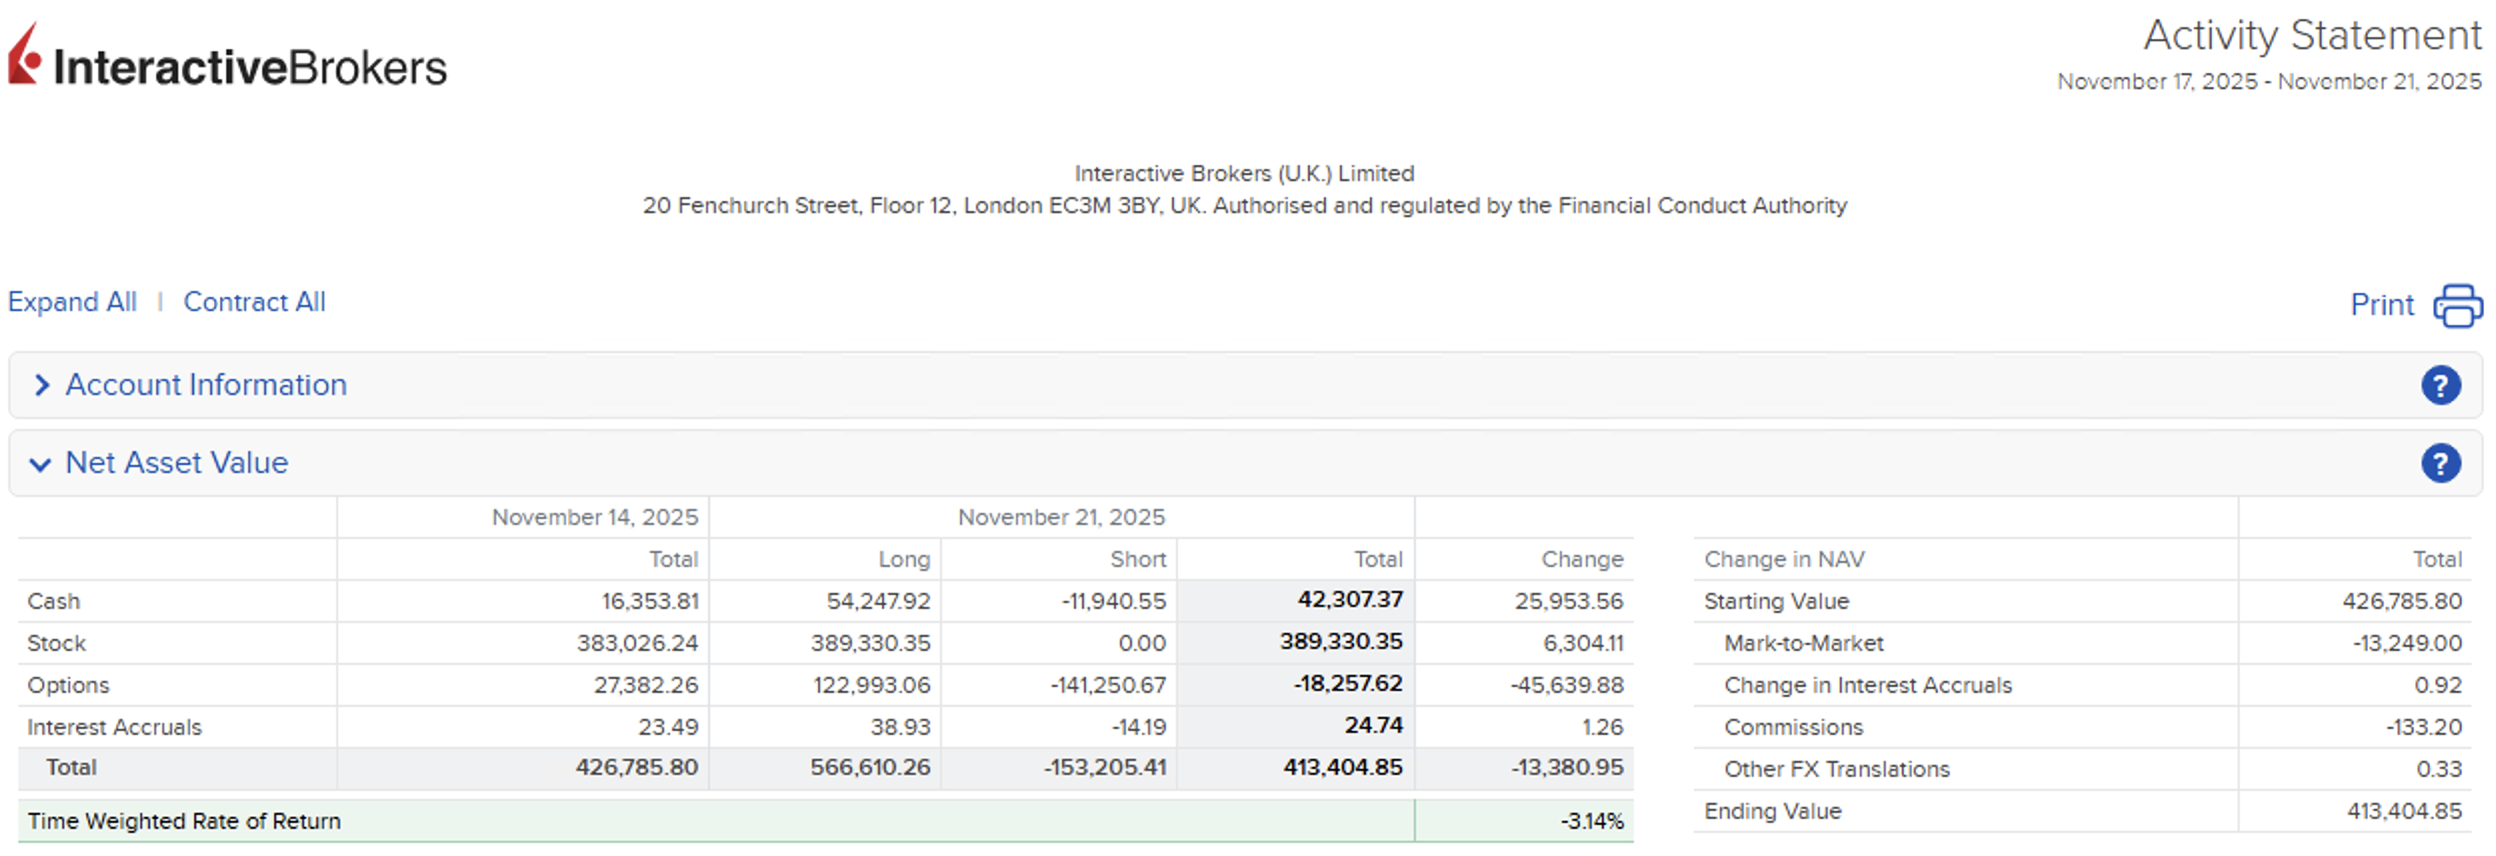Click the Net Asset Value section title
This screenshot has height=856, width=2496.
(x=177, y=463)
